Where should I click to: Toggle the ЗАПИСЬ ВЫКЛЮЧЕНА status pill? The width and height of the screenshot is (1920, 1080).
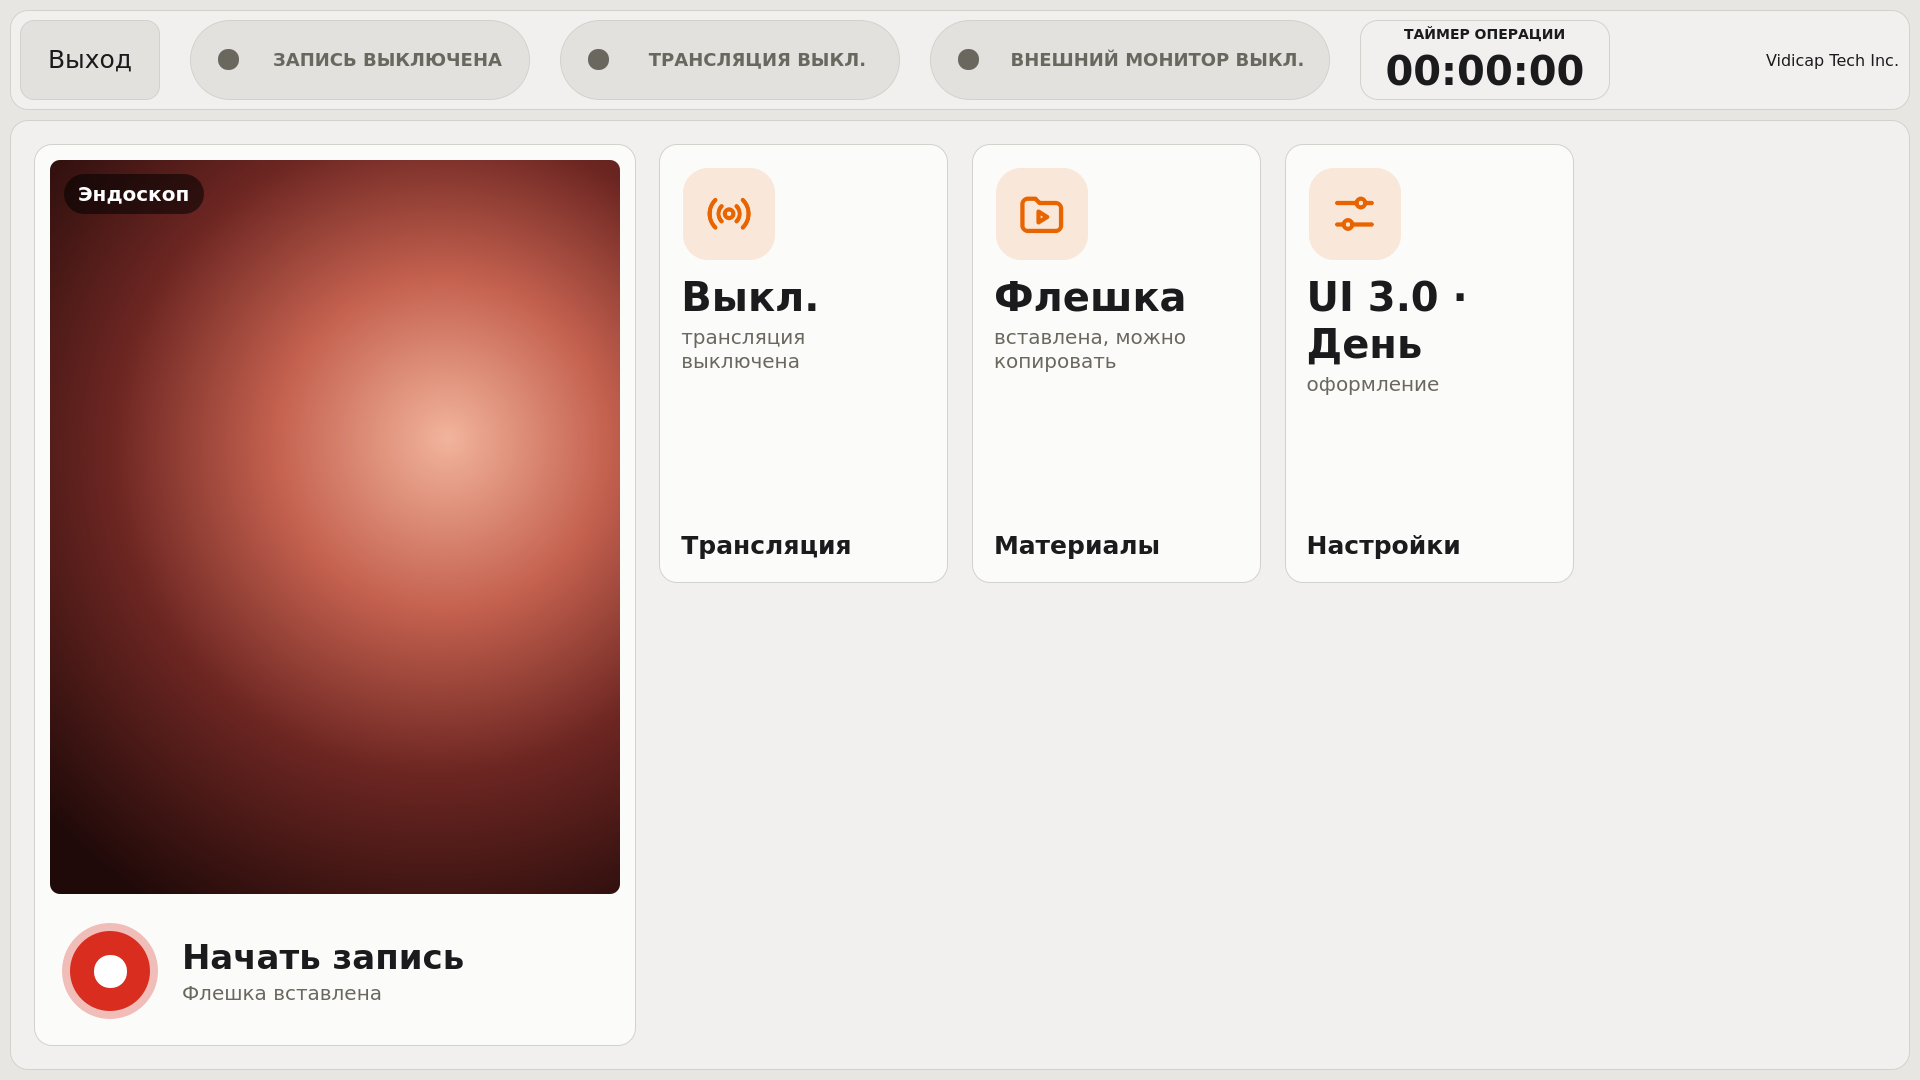tap(360, 60)
